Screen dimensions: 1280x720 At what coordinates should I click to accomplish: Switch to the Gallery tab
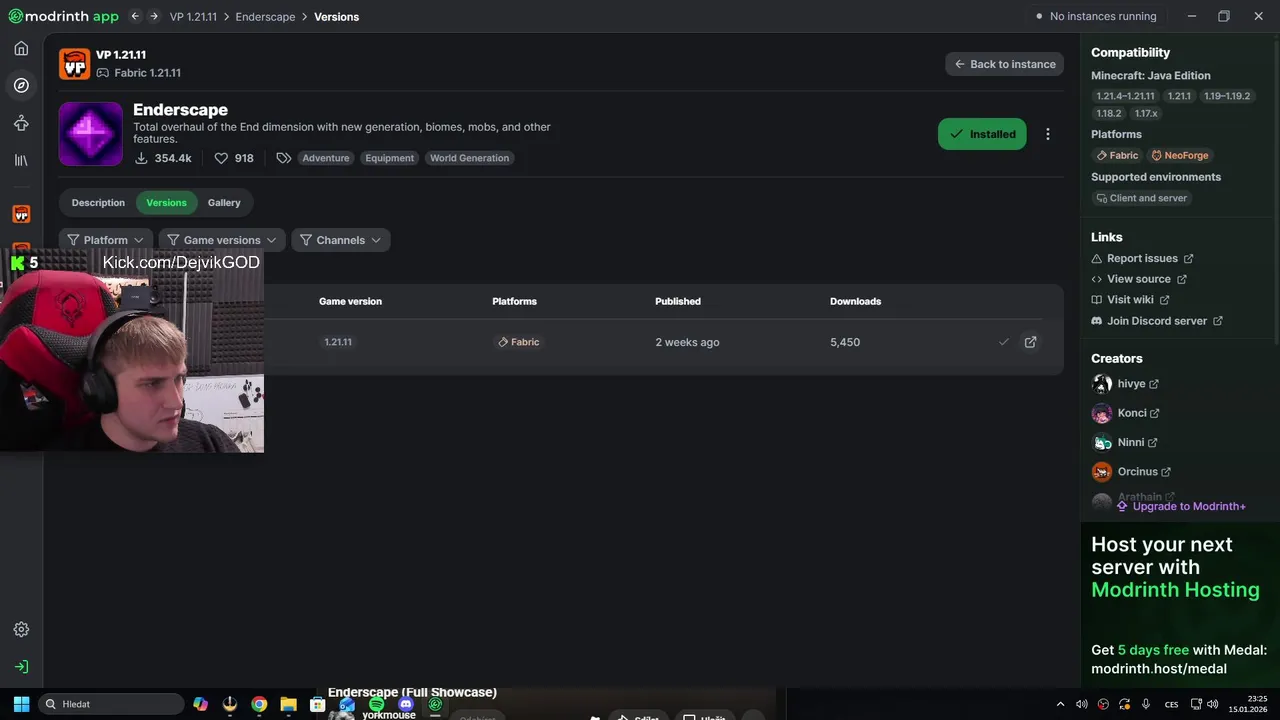click(x=224, y=203)
